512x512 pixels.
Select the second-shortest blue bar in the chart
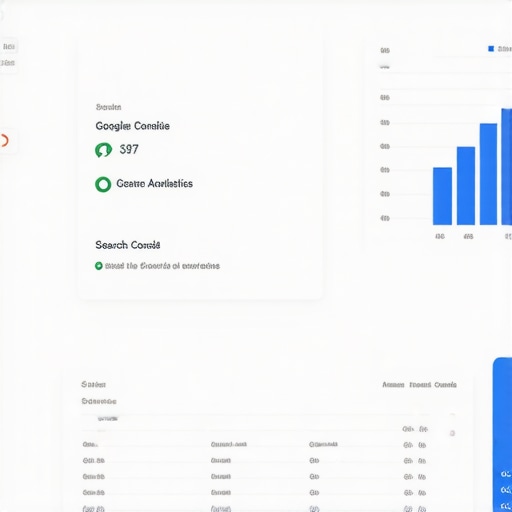[x=466, y=186]
